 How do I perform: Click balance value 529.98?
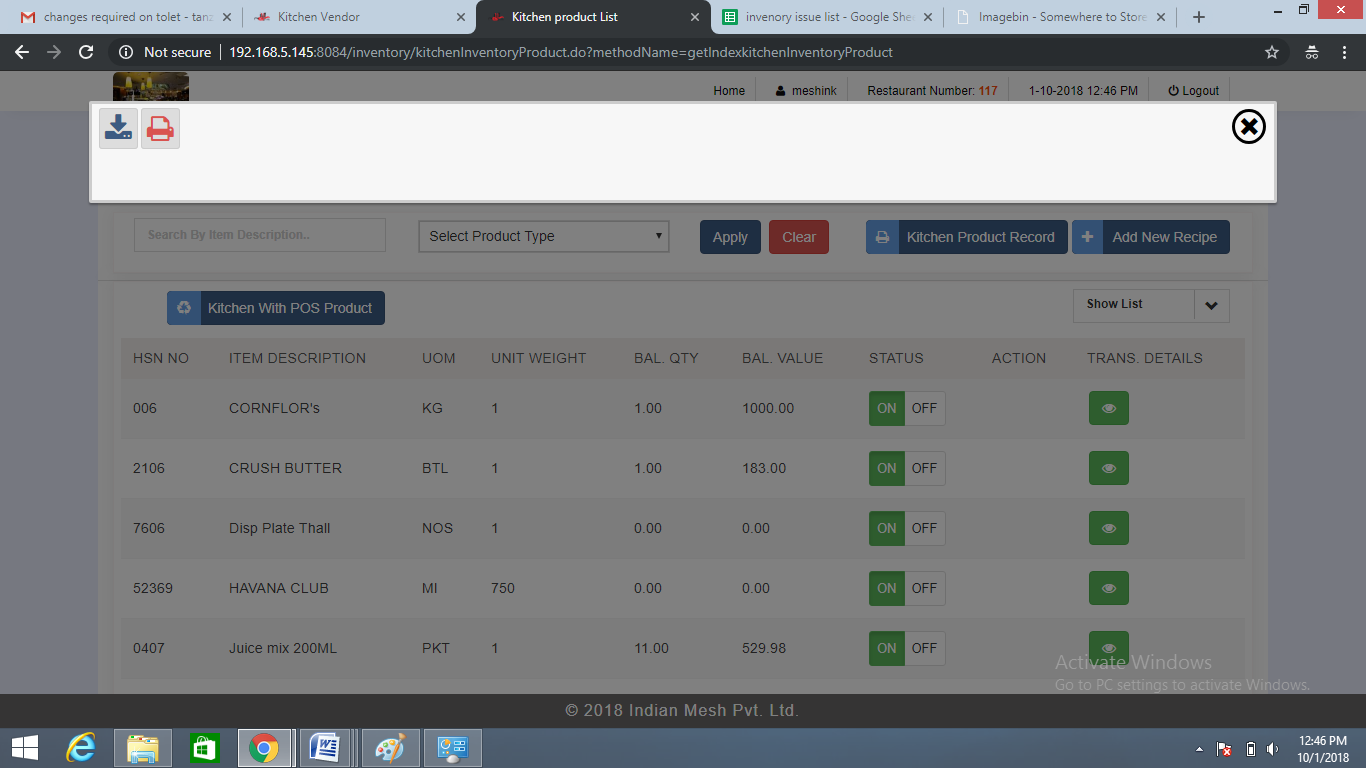click(x=764, y=648)
